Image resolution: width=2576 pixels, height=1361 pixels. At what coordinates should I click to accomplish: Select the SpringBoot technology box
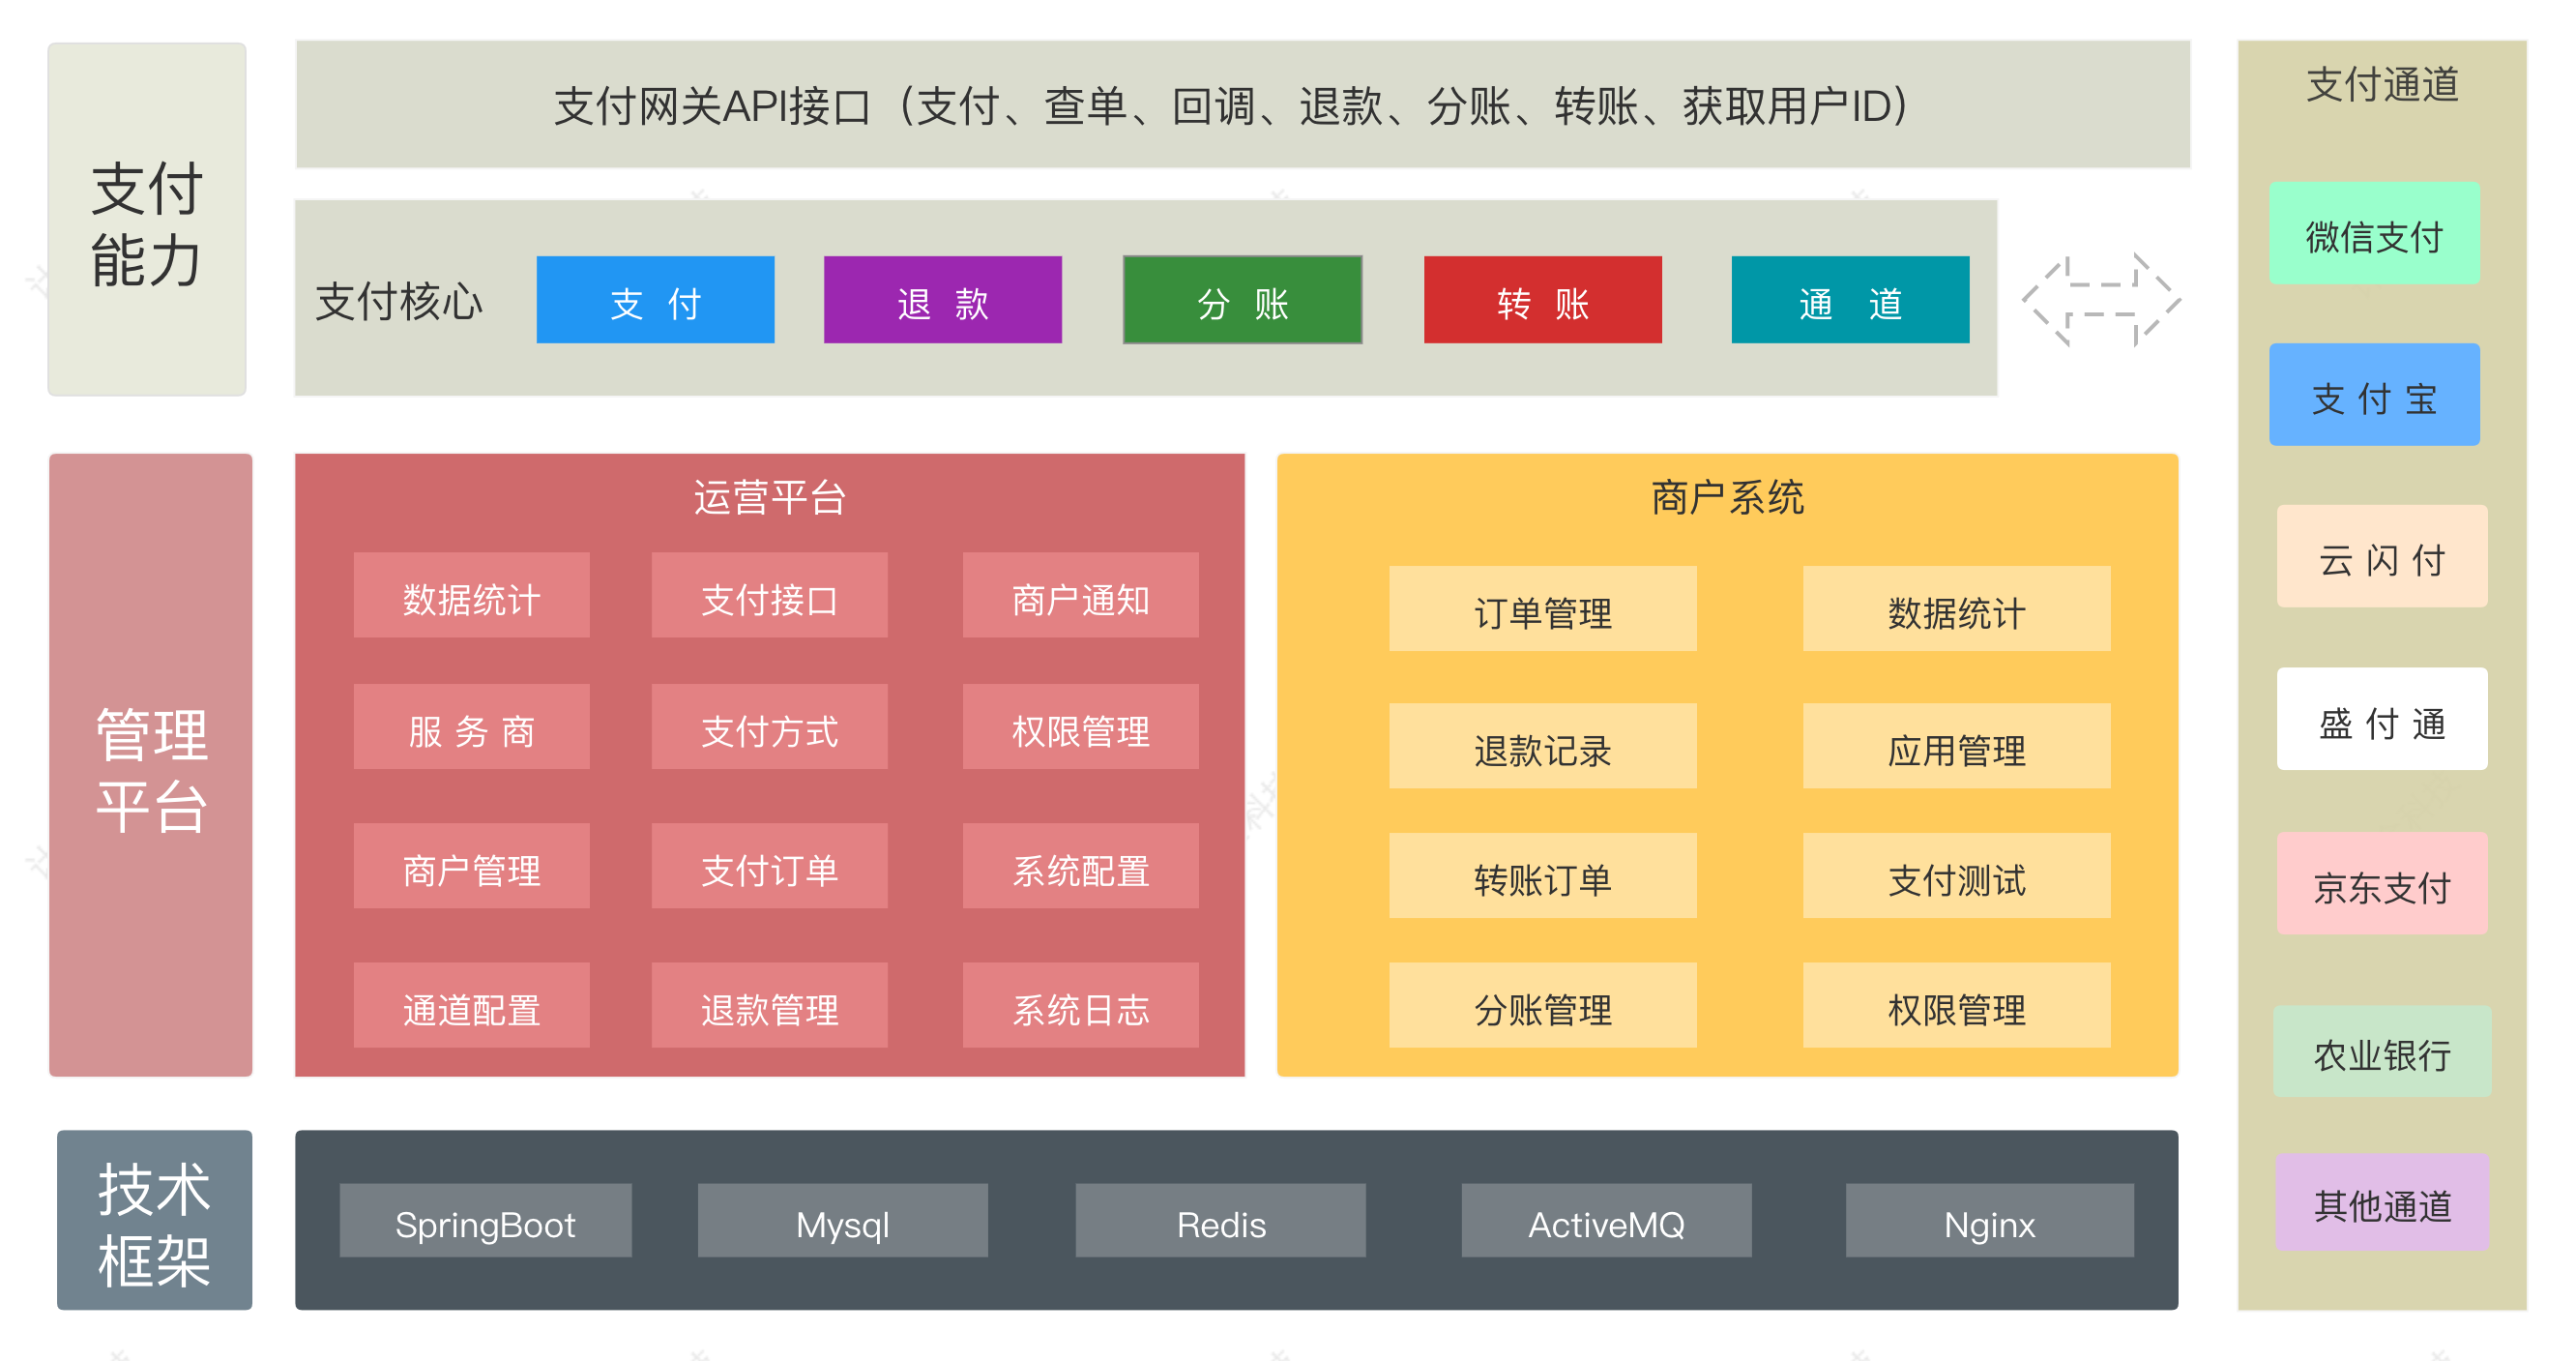click(x=485, y=1221)
